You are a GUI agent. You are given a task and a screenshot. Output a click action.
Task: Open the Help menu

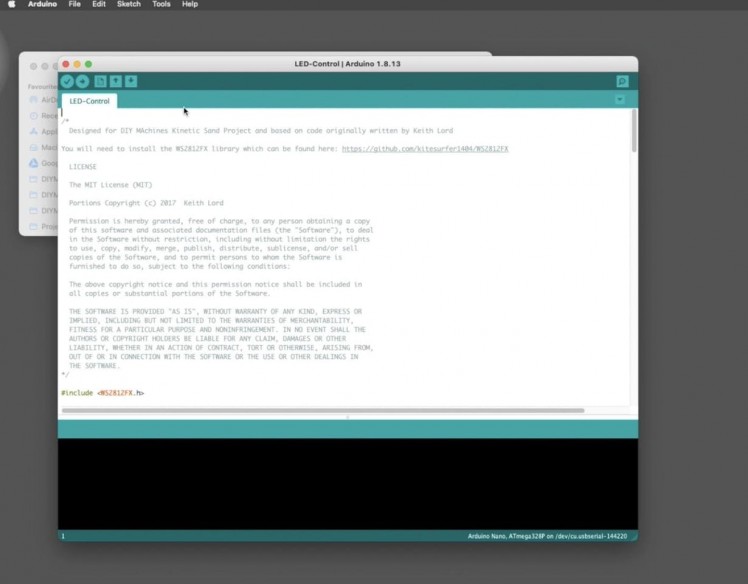coord(190,4)
